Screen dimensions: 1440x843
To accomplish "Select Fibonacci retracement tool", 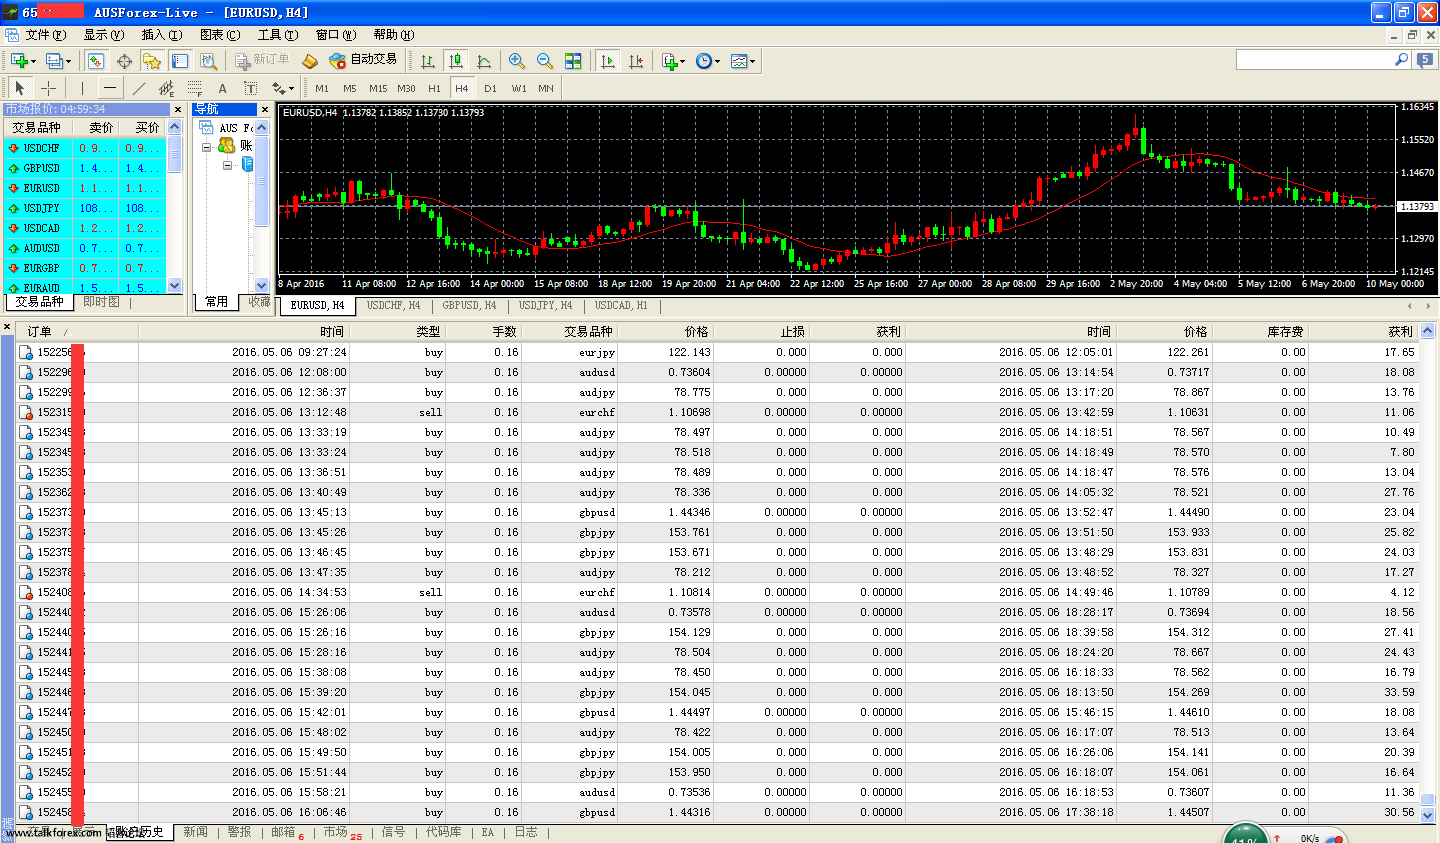I will coord(195,88).
